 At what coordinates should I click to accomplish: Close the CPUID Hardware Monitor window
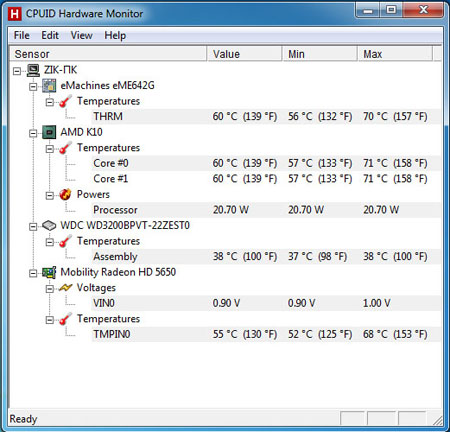(423, 10)
